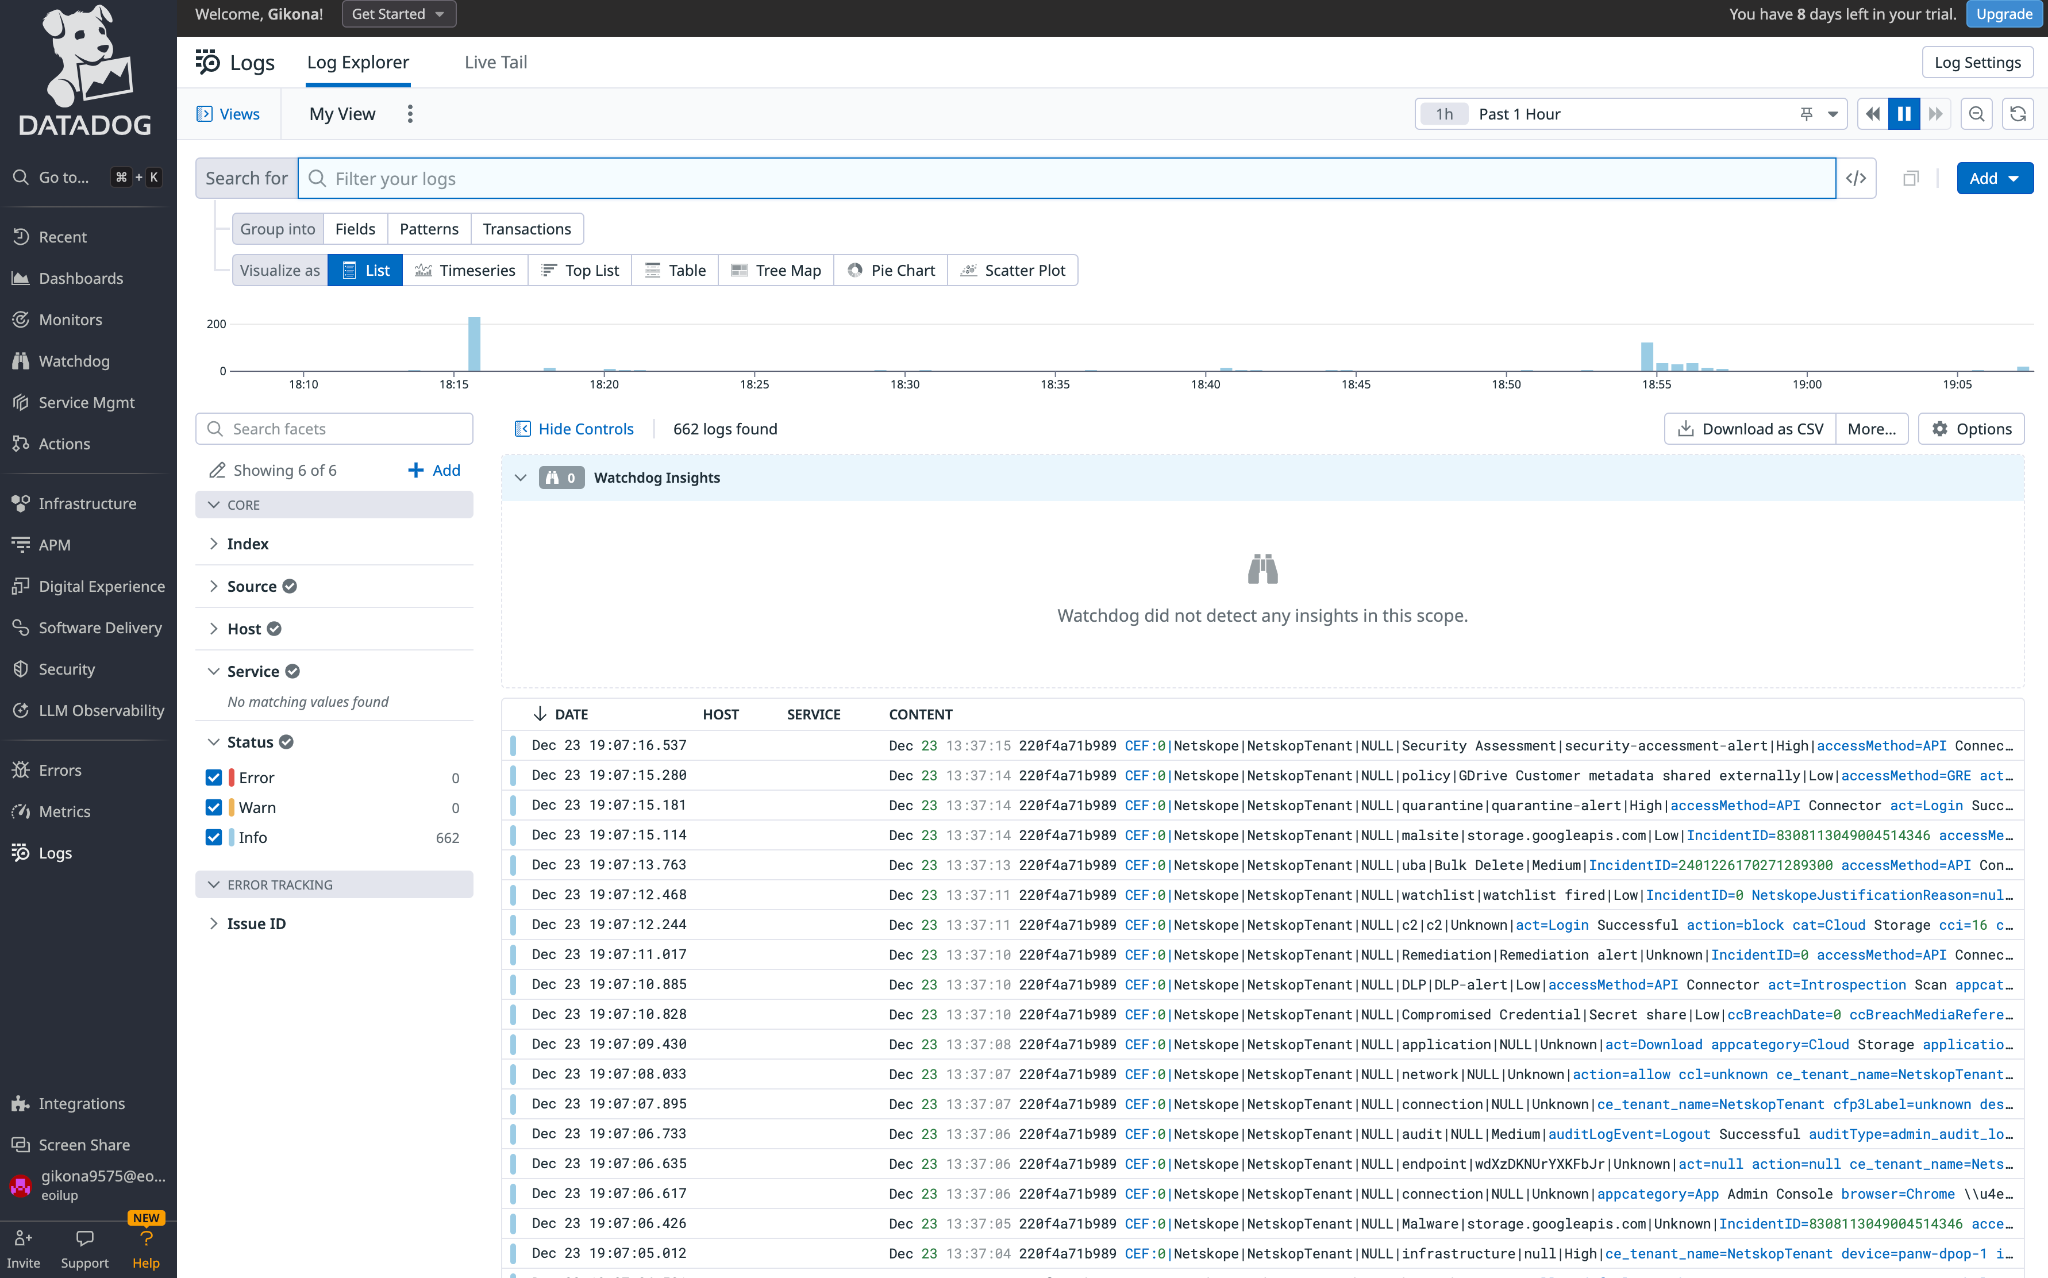
Task: Click the code view toggle icon
Action: tap(1856, 178)
